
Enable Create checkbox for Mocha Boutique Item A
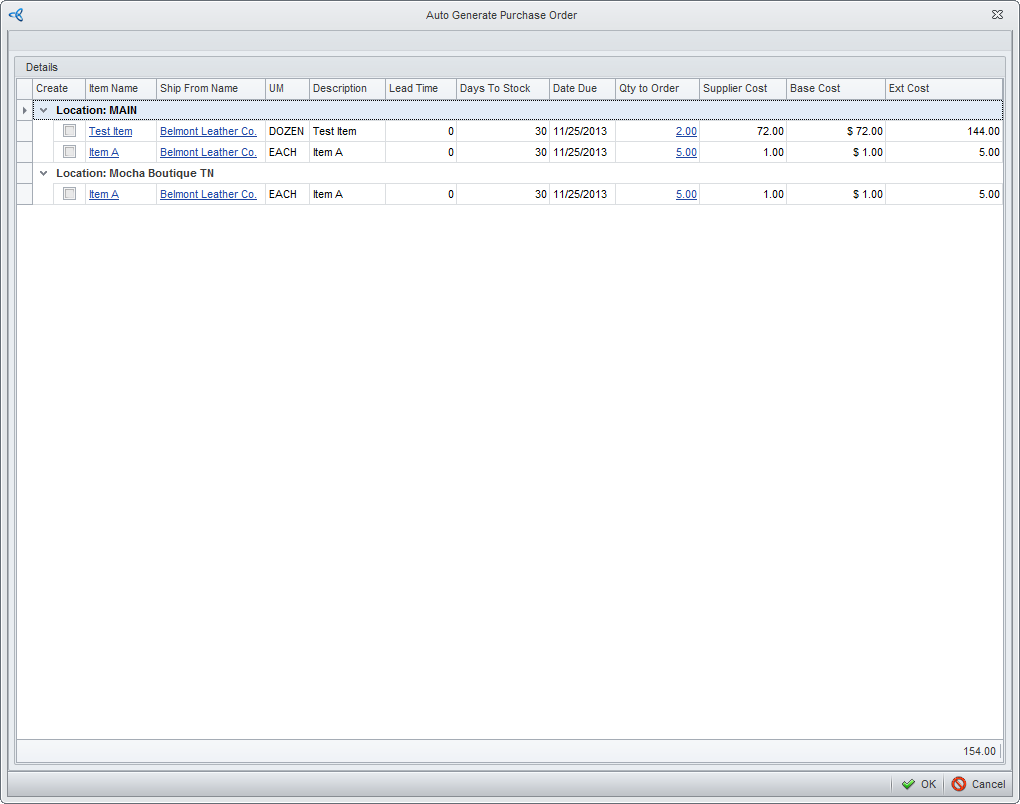click(x=70, y=194)
